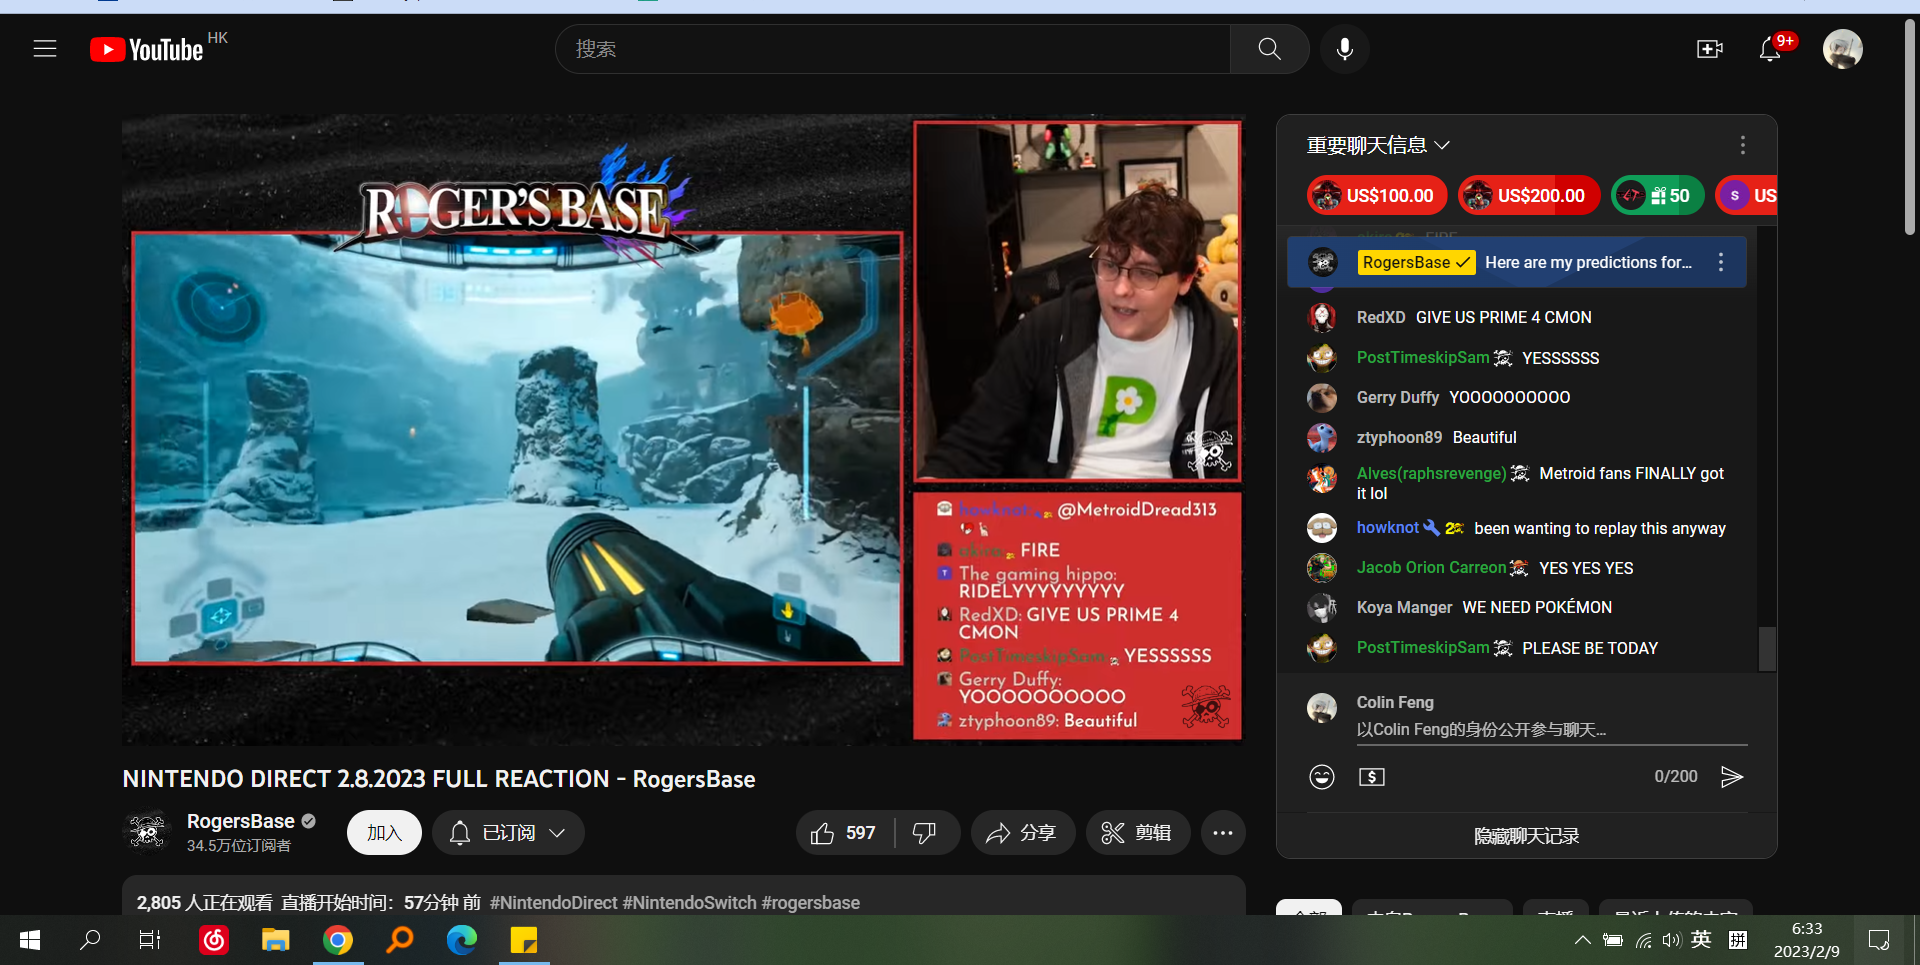Expand subscribed notification dropdown 已订阅
Viewport: 1920px width, 965px height.
508,833
